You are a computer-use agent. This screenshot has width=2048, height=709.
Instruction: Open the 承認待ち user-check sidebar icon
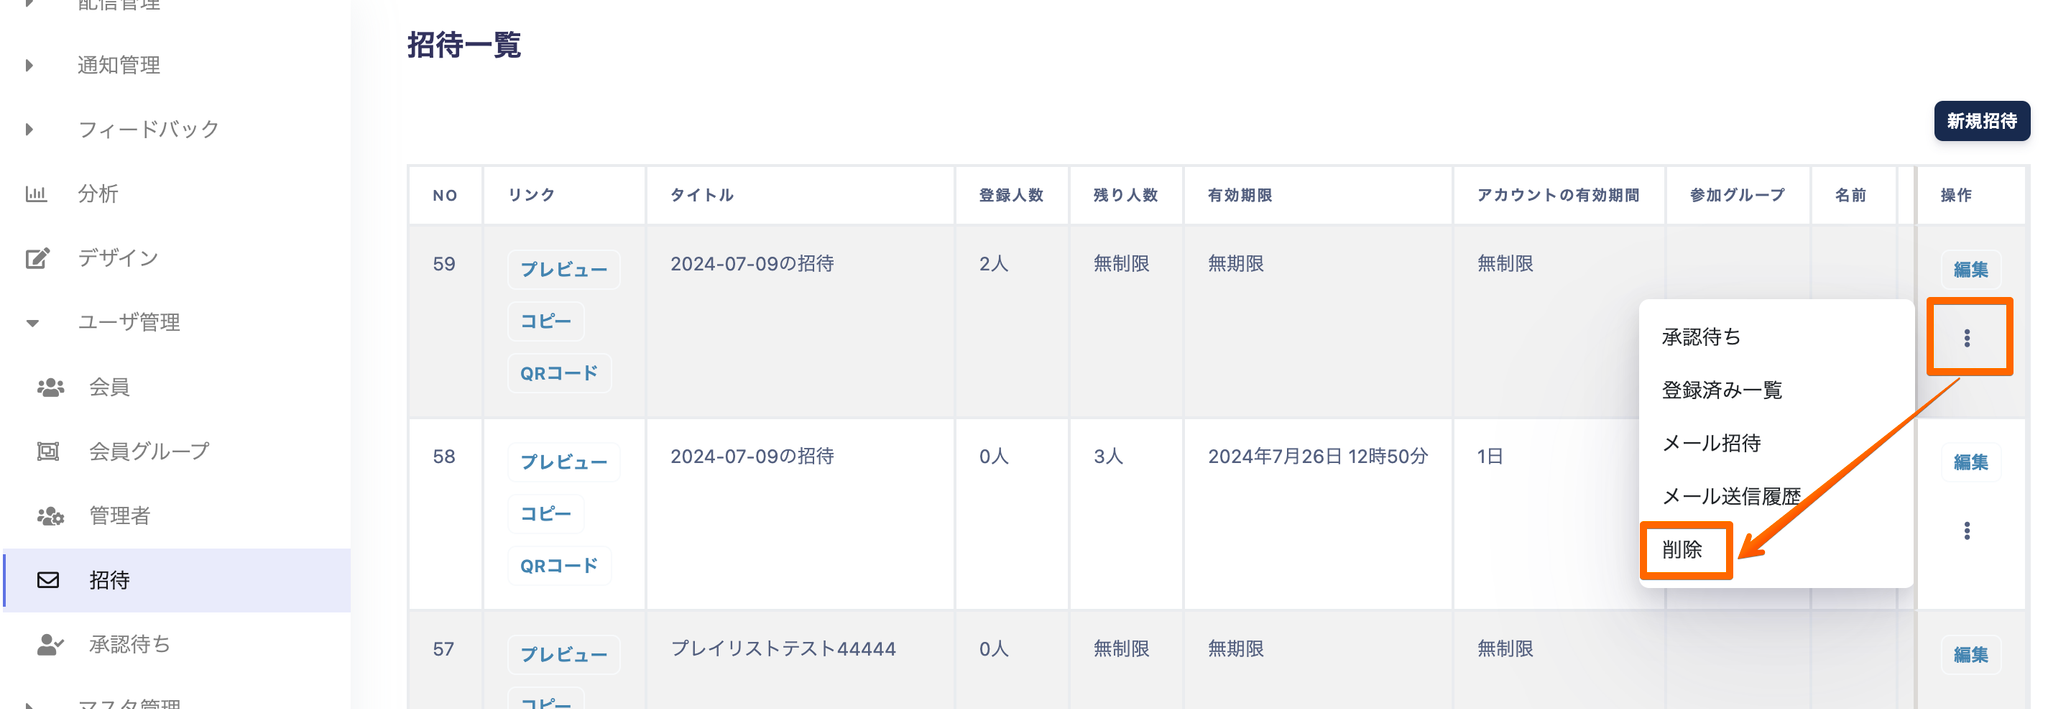50,645
